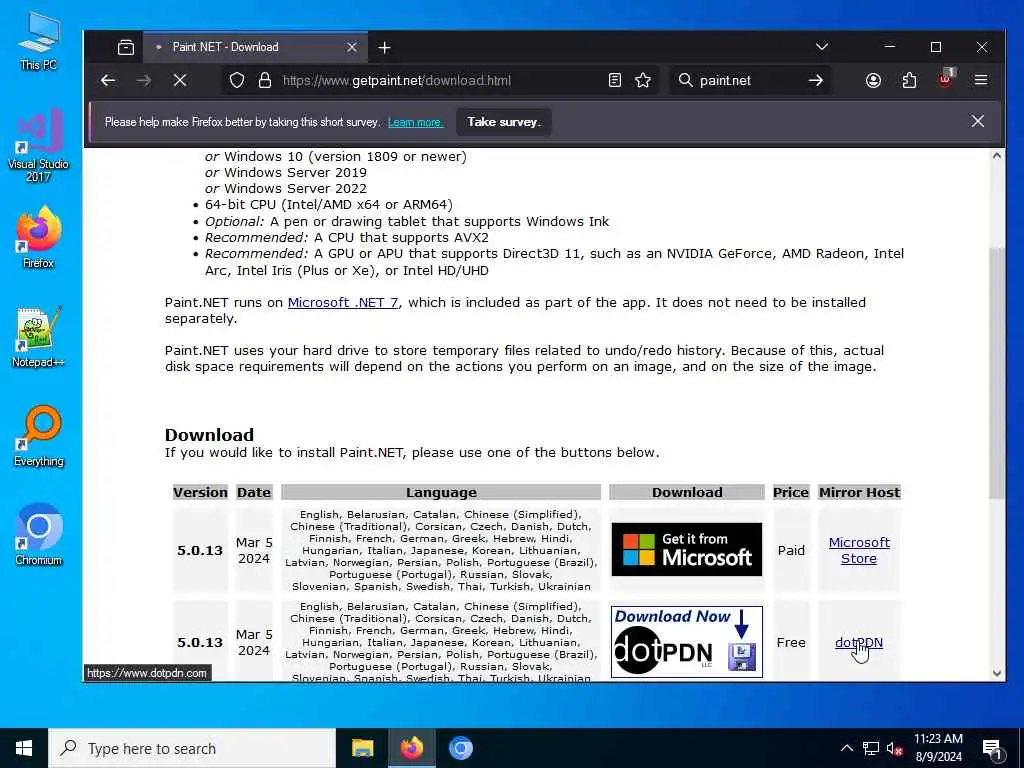Click the Version column header
Image resolution: width=1024 pixels, height=768 pixels.
point(200,492)
